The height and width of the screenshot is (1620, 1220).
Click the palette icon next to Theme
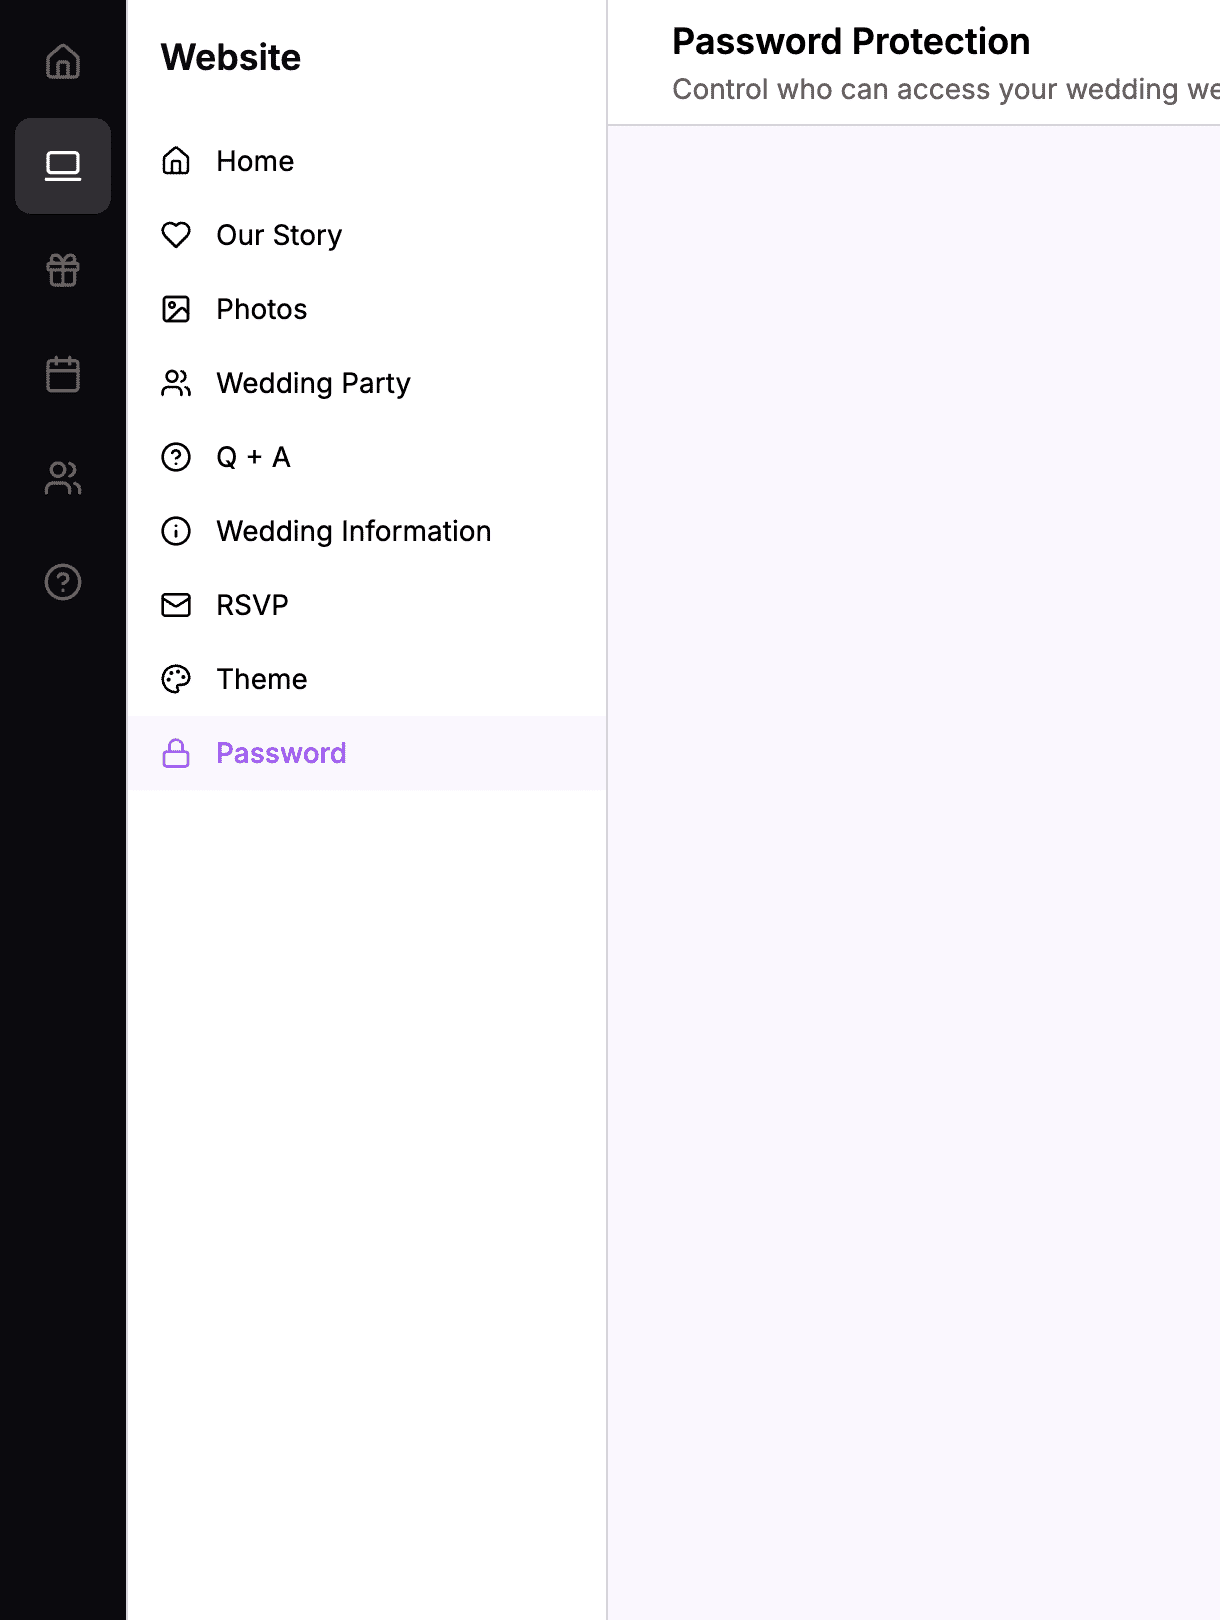pos(176,679)
